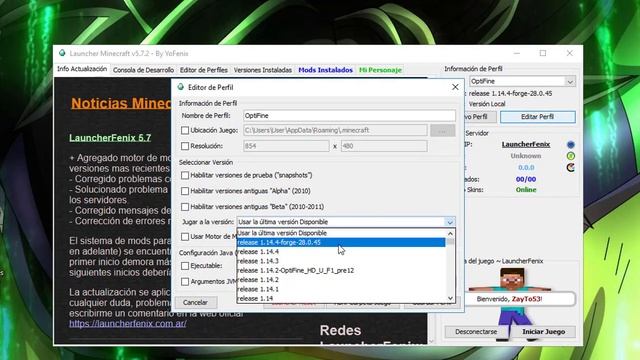The image size is (640, 360).
Task: Open the LauncherFenix server link
Action: 526,144
